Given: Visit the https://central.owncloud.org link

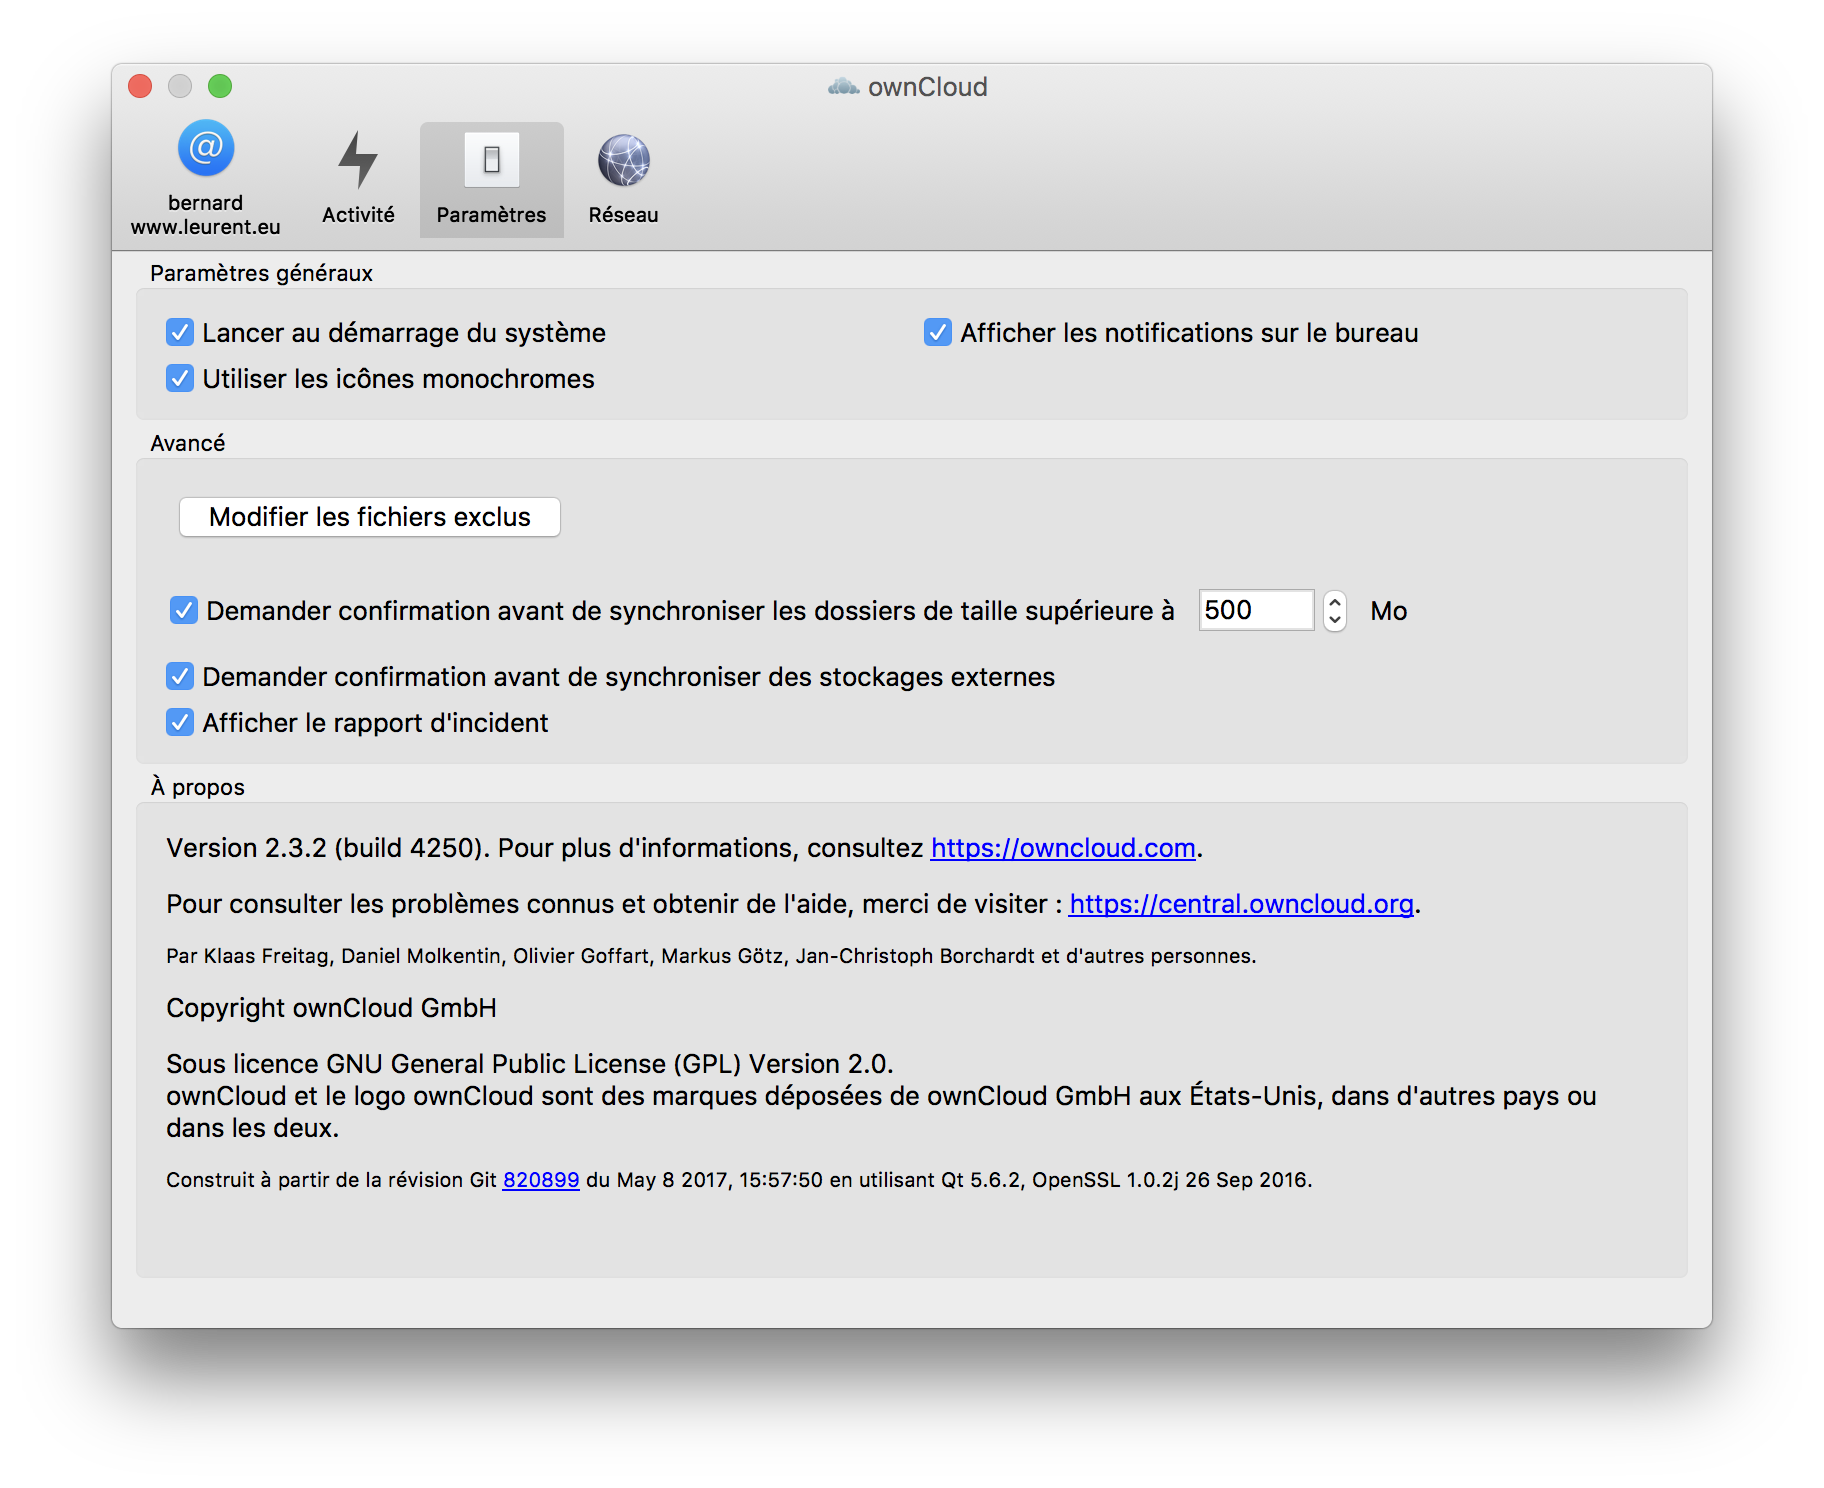Looking at the screenshot, I should click(1240, 904).
